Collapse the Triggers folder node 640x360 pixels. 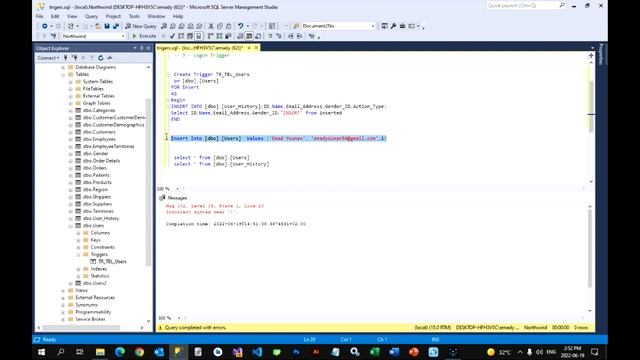[x=78, y=254]
